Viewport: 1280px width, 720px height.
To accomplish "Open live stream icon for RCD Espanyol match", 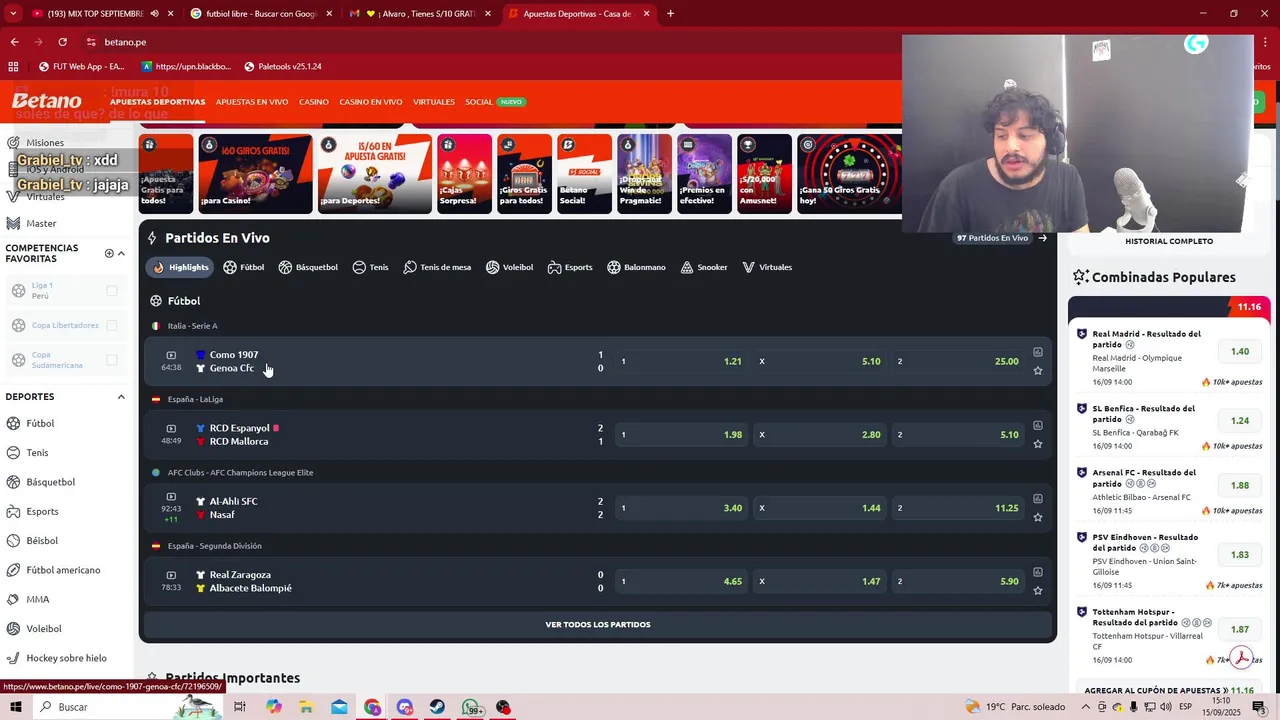I will click(171, 428).
